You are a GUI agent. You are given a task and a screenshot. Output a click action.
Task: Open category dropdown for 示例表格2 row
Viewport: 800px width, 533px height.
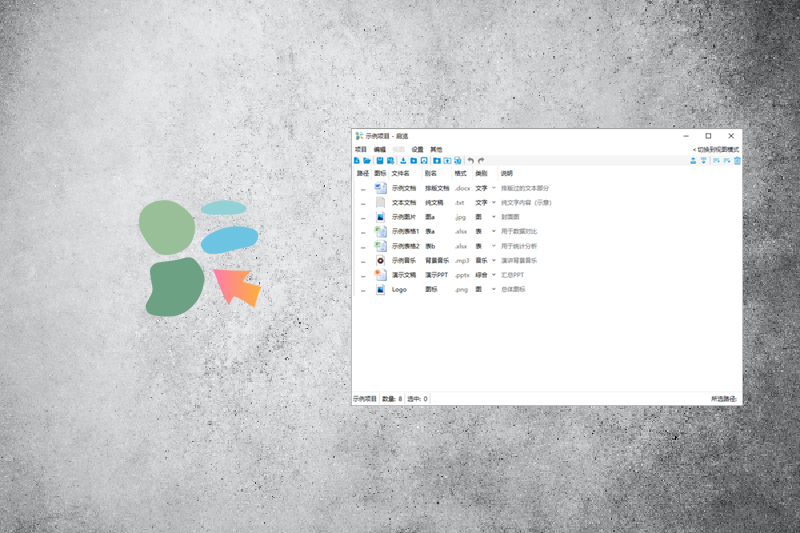coord(494,246)
